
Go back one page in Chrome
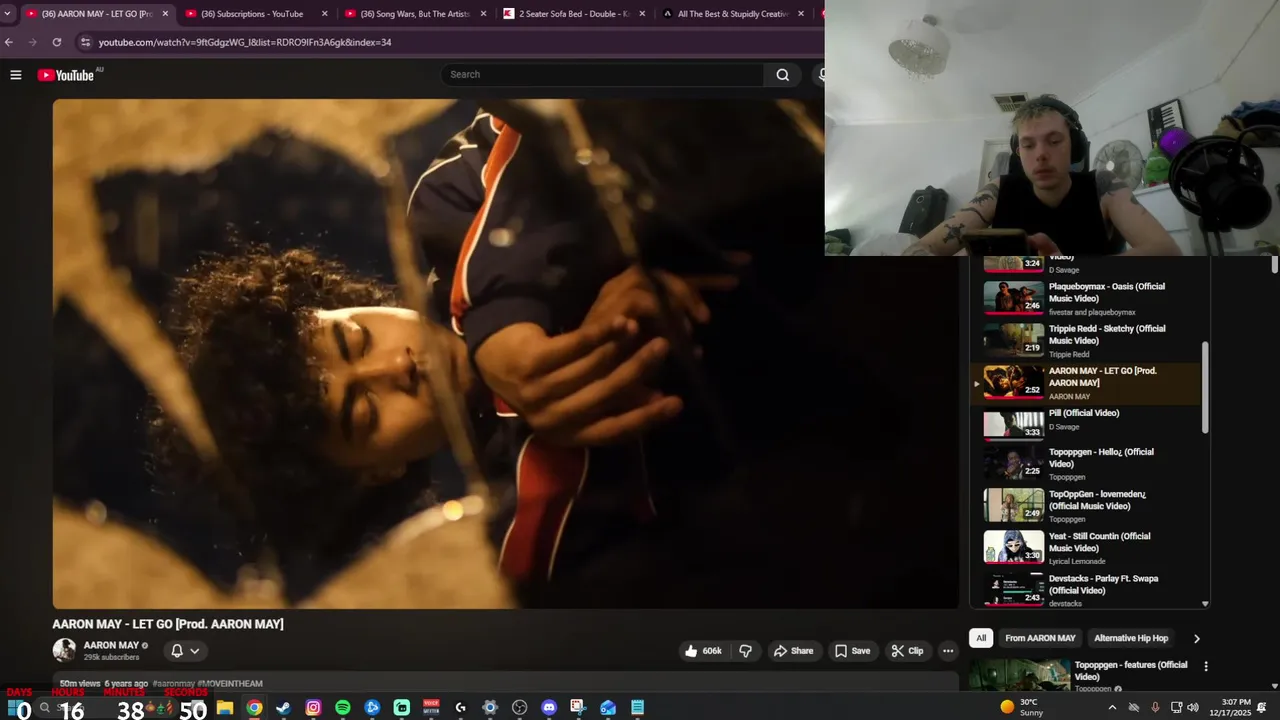coord(9,42)
